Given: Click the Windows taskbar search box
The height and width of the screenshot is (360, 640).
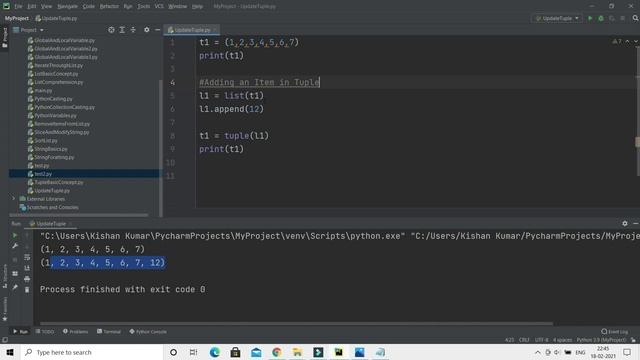Looking at the screenshot, I should click(91, 352).
